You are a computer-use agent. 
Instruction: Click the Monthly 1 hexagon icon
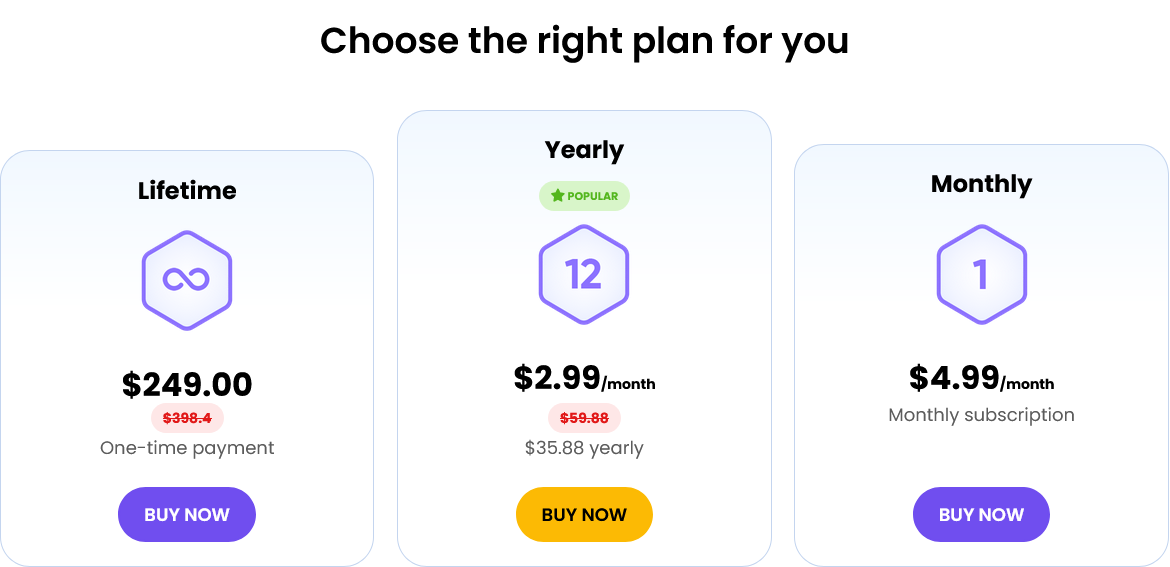981,274
